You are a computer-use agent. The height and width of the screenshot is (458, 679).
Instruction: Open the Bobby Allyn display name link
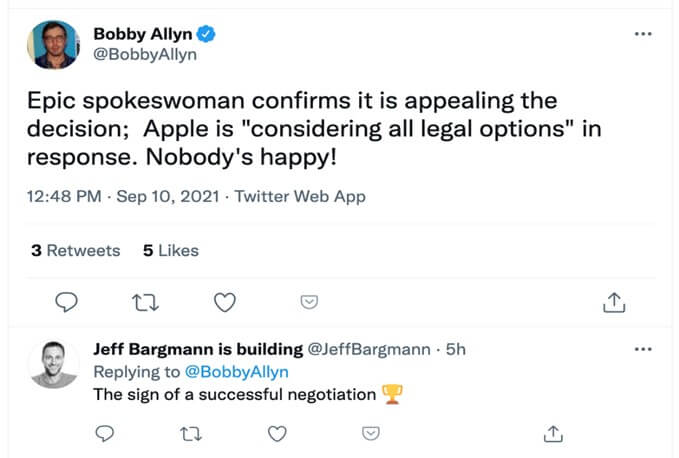(143, 34)
